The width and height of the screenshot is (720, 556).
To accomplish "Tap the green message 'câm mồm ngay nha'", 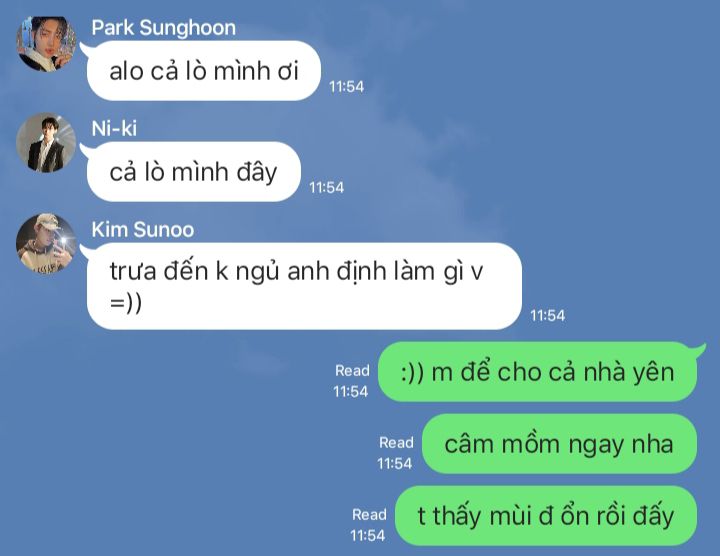I will 559,444.
